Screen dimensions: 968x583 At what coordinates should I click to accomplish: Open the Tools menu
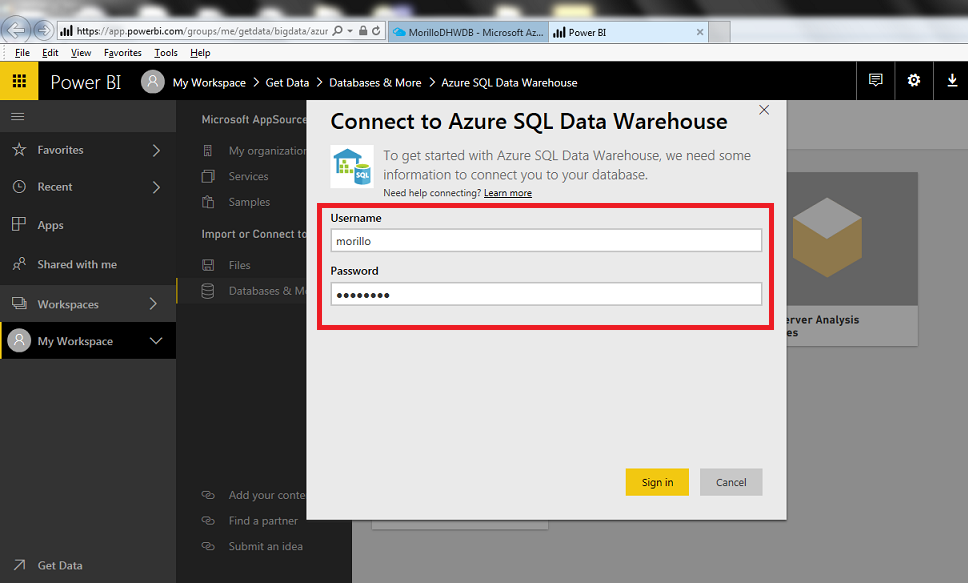166,52
